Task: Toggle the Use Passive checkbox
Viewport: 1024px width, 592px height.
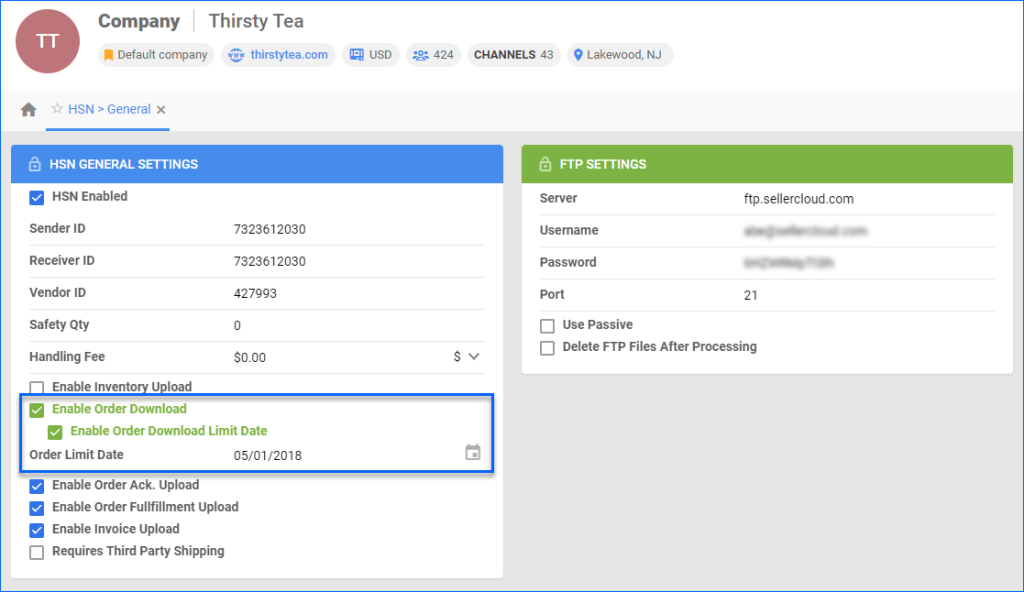Action: (x=547, y=325)
